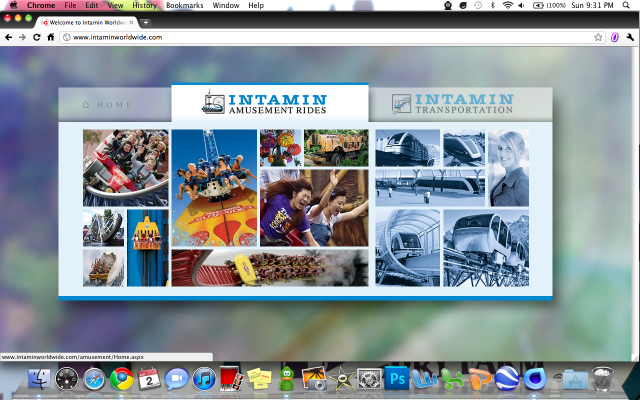
Task: Launch Photoshop from the Dock
Action: pyautogui.click(x=396, y=378)
